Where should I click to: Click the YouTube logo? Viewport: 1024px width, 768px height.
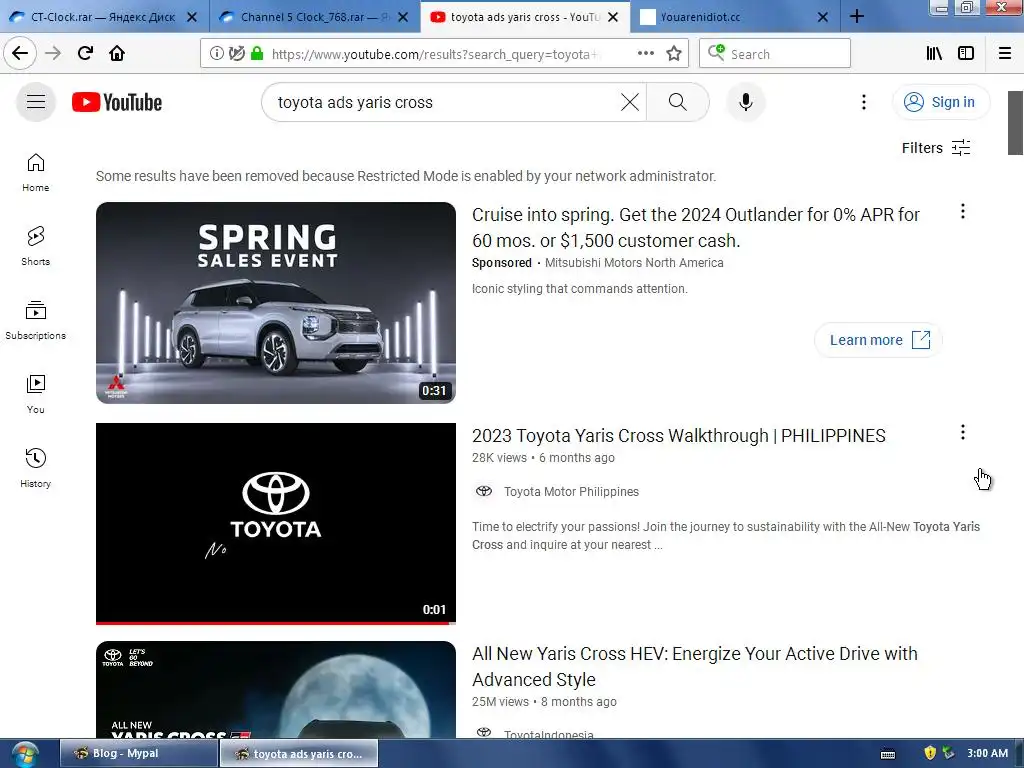[x=117, y=103]
